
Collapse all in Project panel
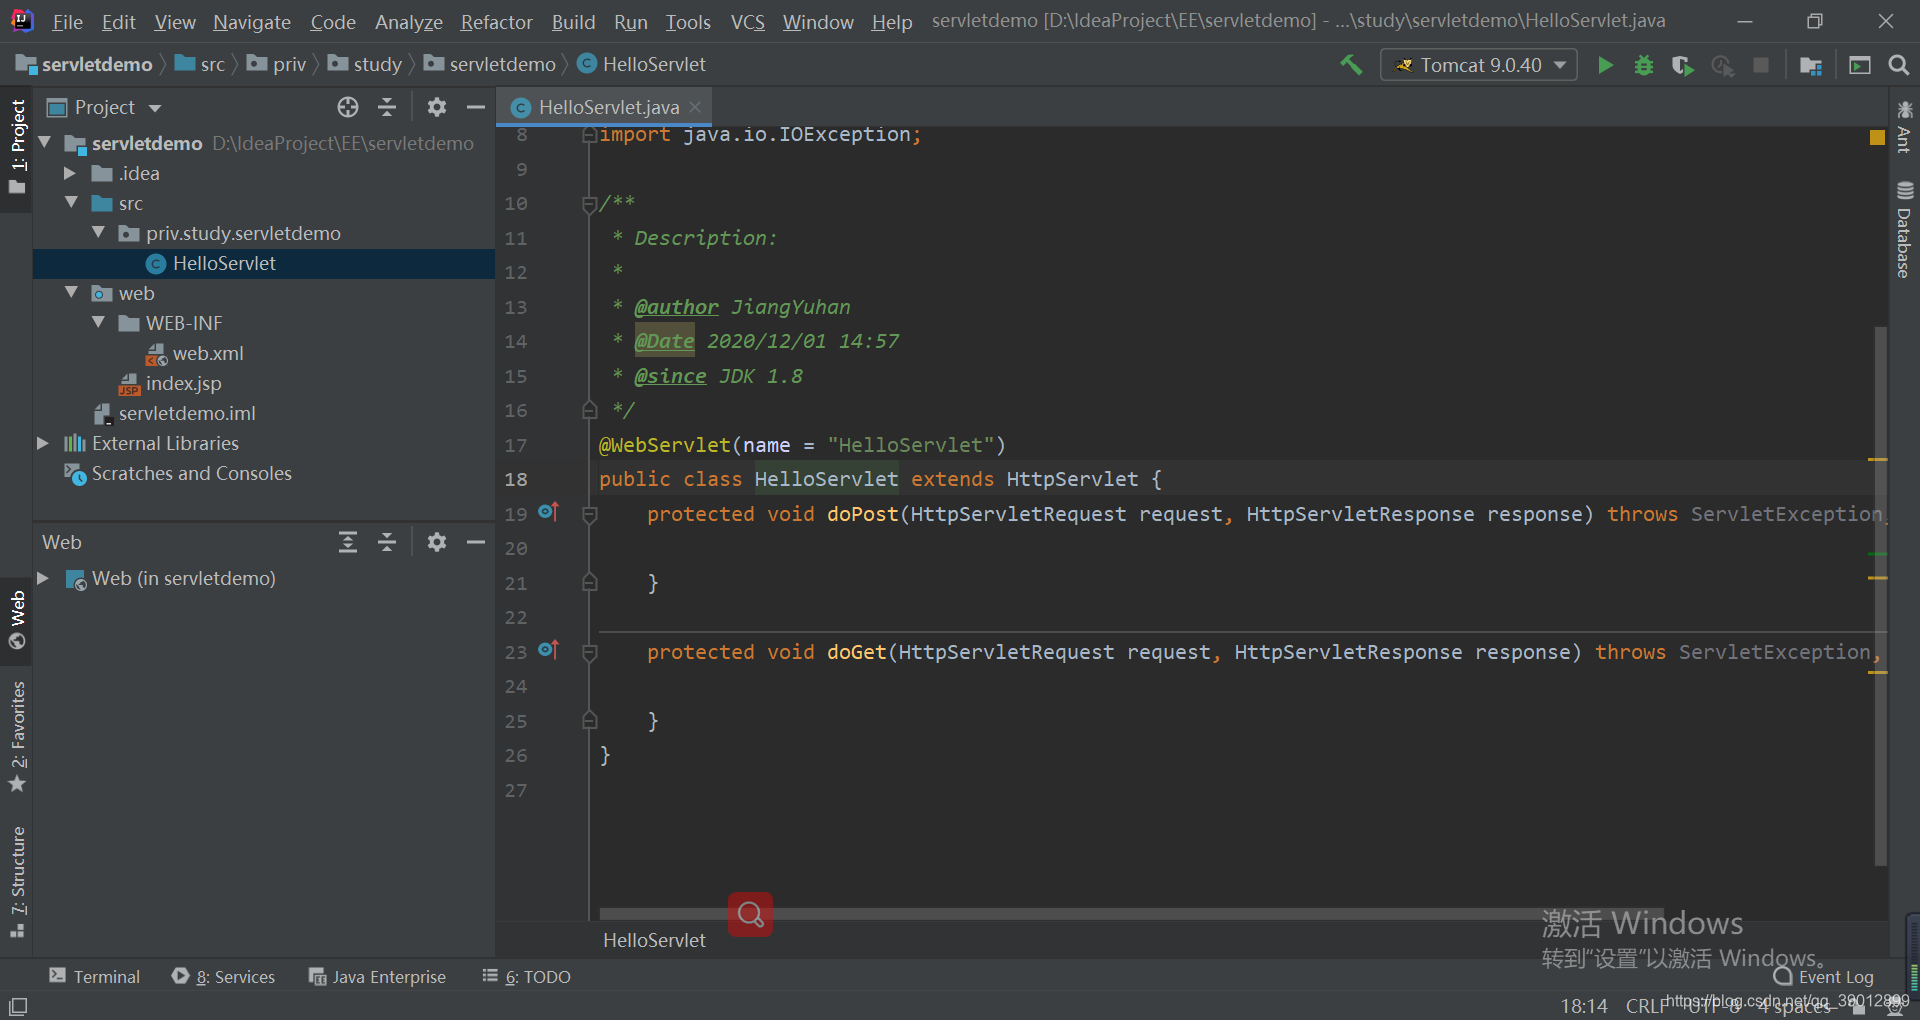pos(387,107)
